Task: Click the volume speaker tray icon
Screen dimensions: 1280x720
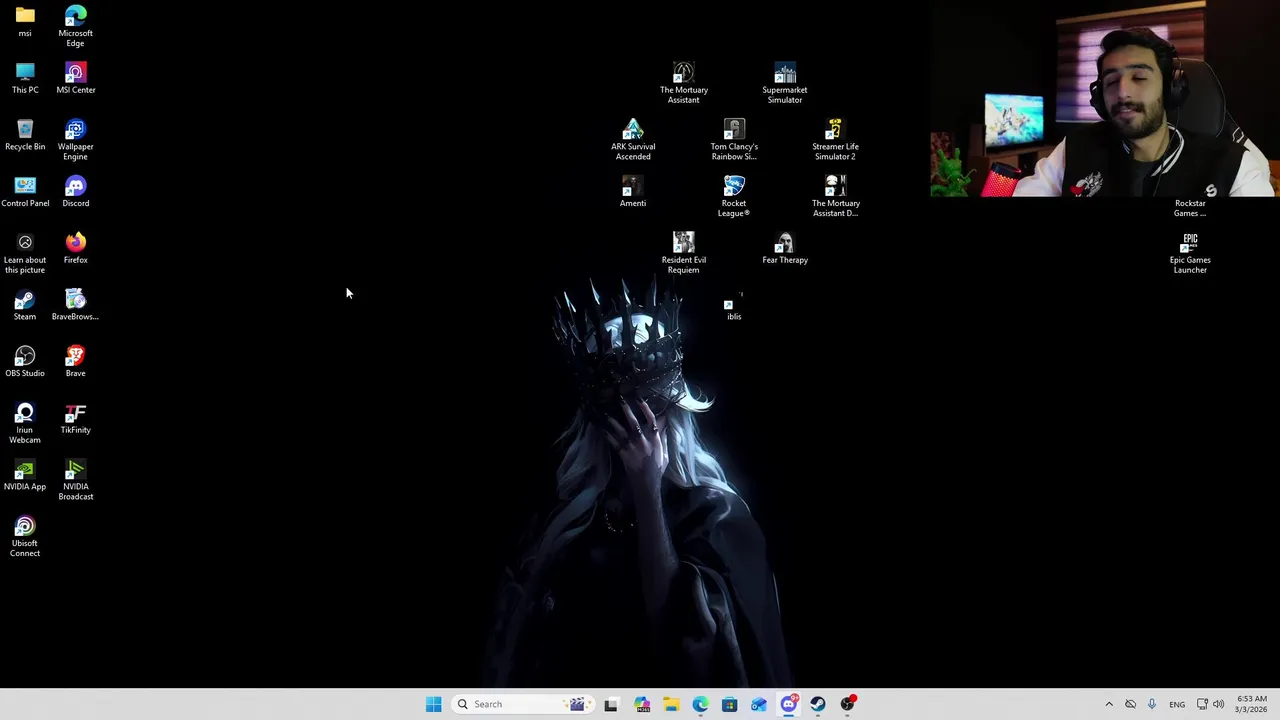Action: click(1218, 704)
